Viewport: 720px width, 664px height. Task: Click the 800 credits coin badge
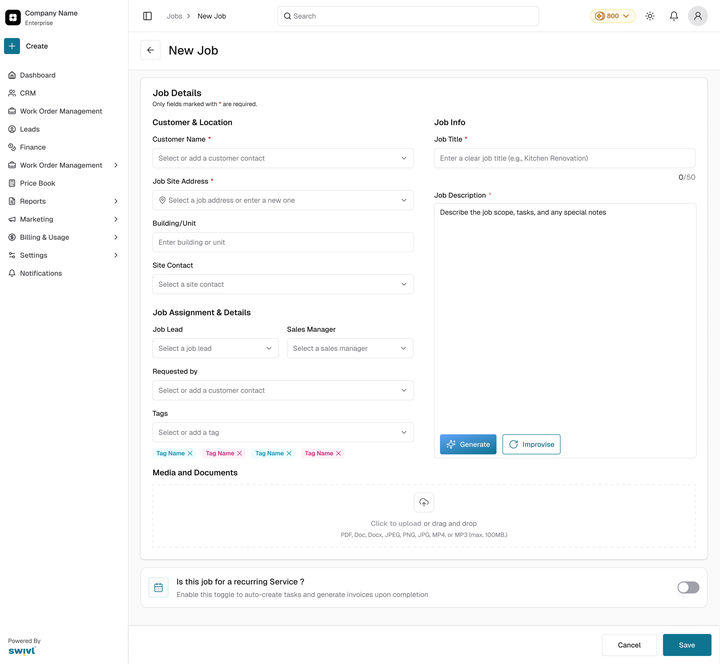[x=613, y=16]
